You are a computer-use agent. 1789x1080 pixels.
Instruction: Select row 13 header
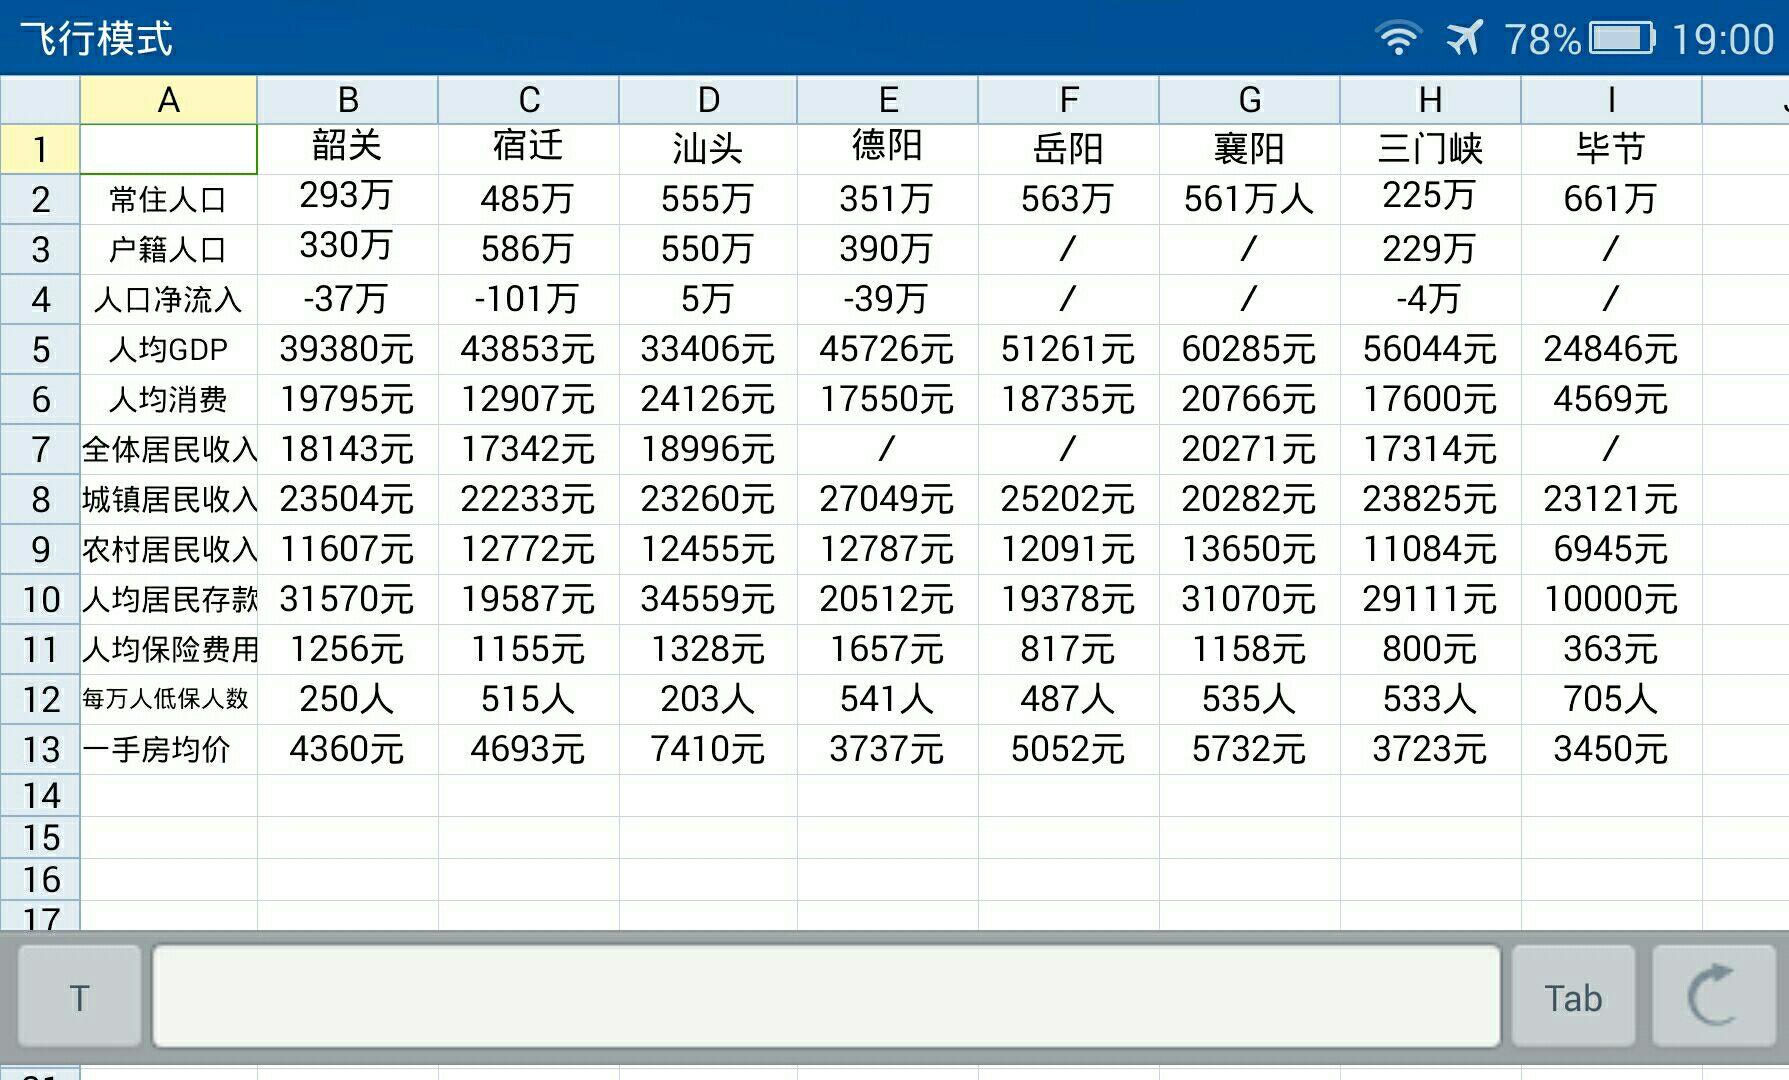point(40,749)
